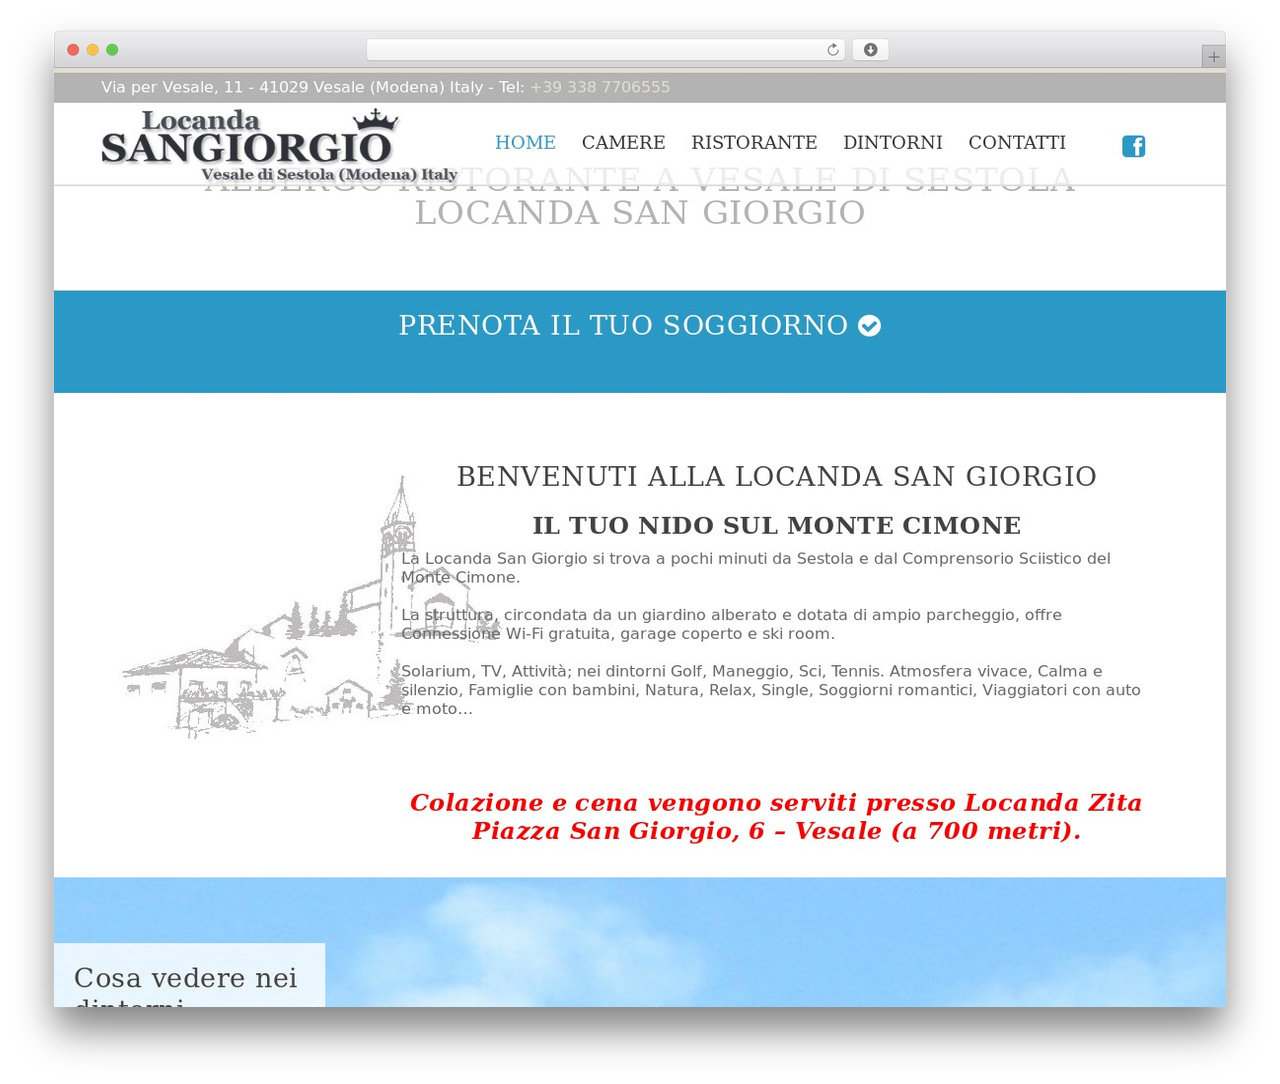Image resolution: width=1280 pixels, height=1084 pixels.
Task: Click the browser address bar
Action: pos(606,50)
